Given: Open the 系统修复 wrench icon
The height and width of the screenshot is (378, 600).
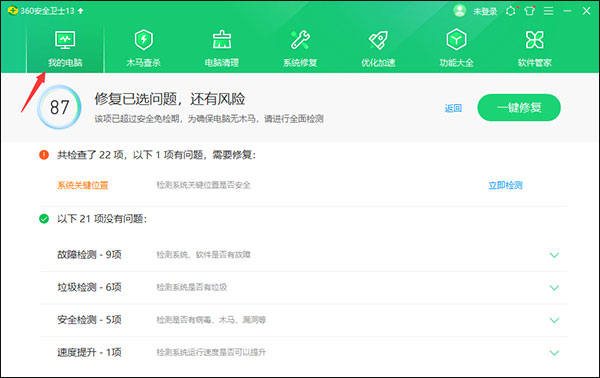Looking at the screenshot, I should [x=300, y=40].
